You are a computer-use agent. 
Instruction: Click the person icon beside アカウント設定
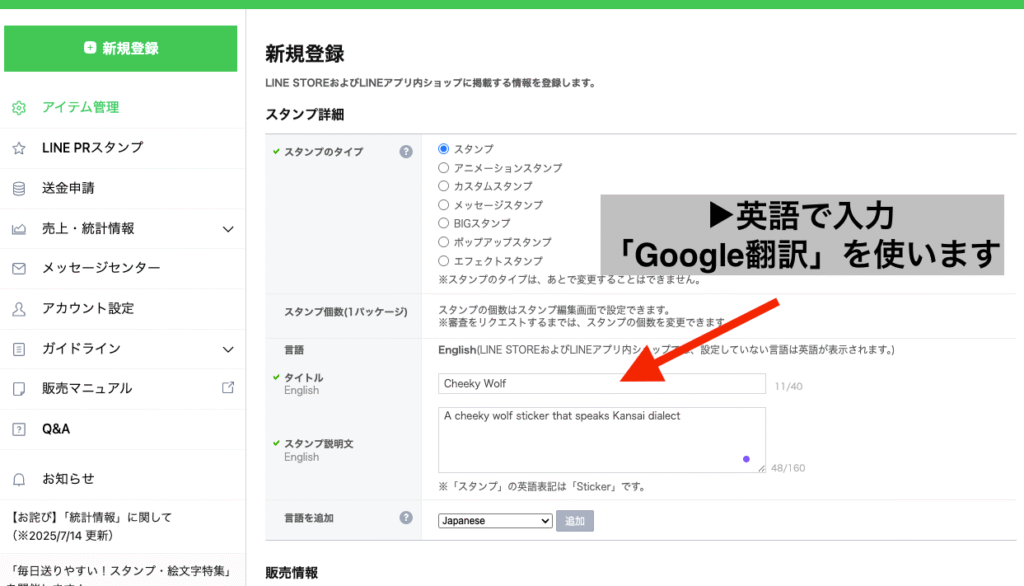click(19, 309)
